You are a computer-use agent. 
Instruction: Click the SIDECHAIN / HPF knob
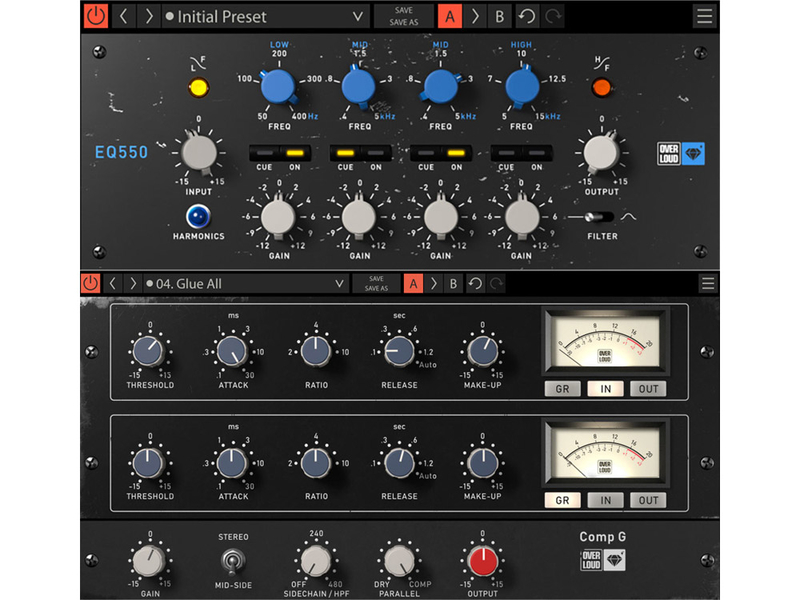315,561
